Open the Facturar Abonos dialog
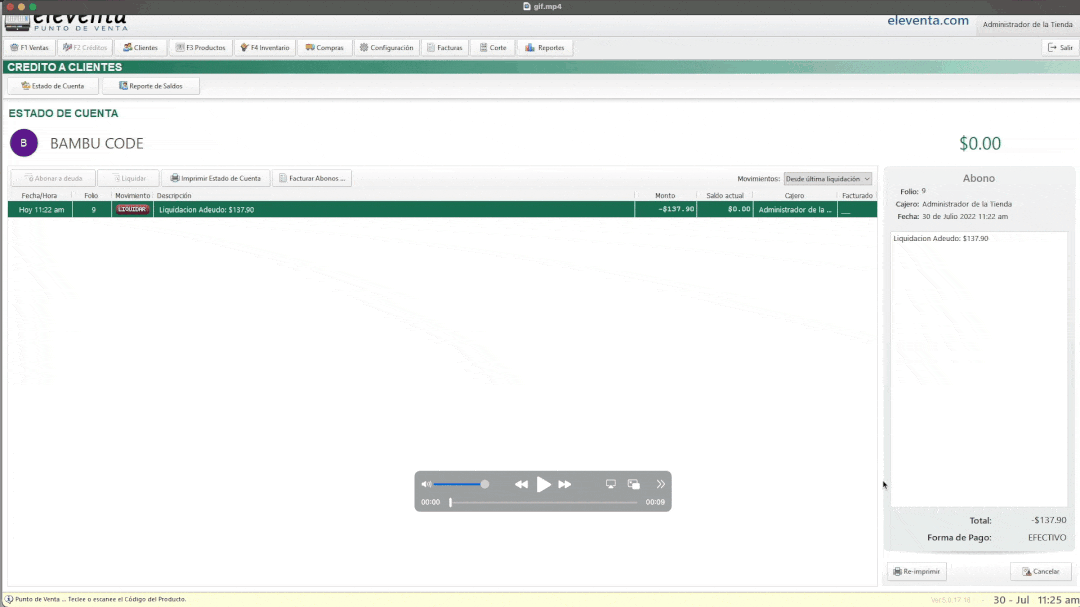This screenshot has height=607, width=1080. pos(313,178)
